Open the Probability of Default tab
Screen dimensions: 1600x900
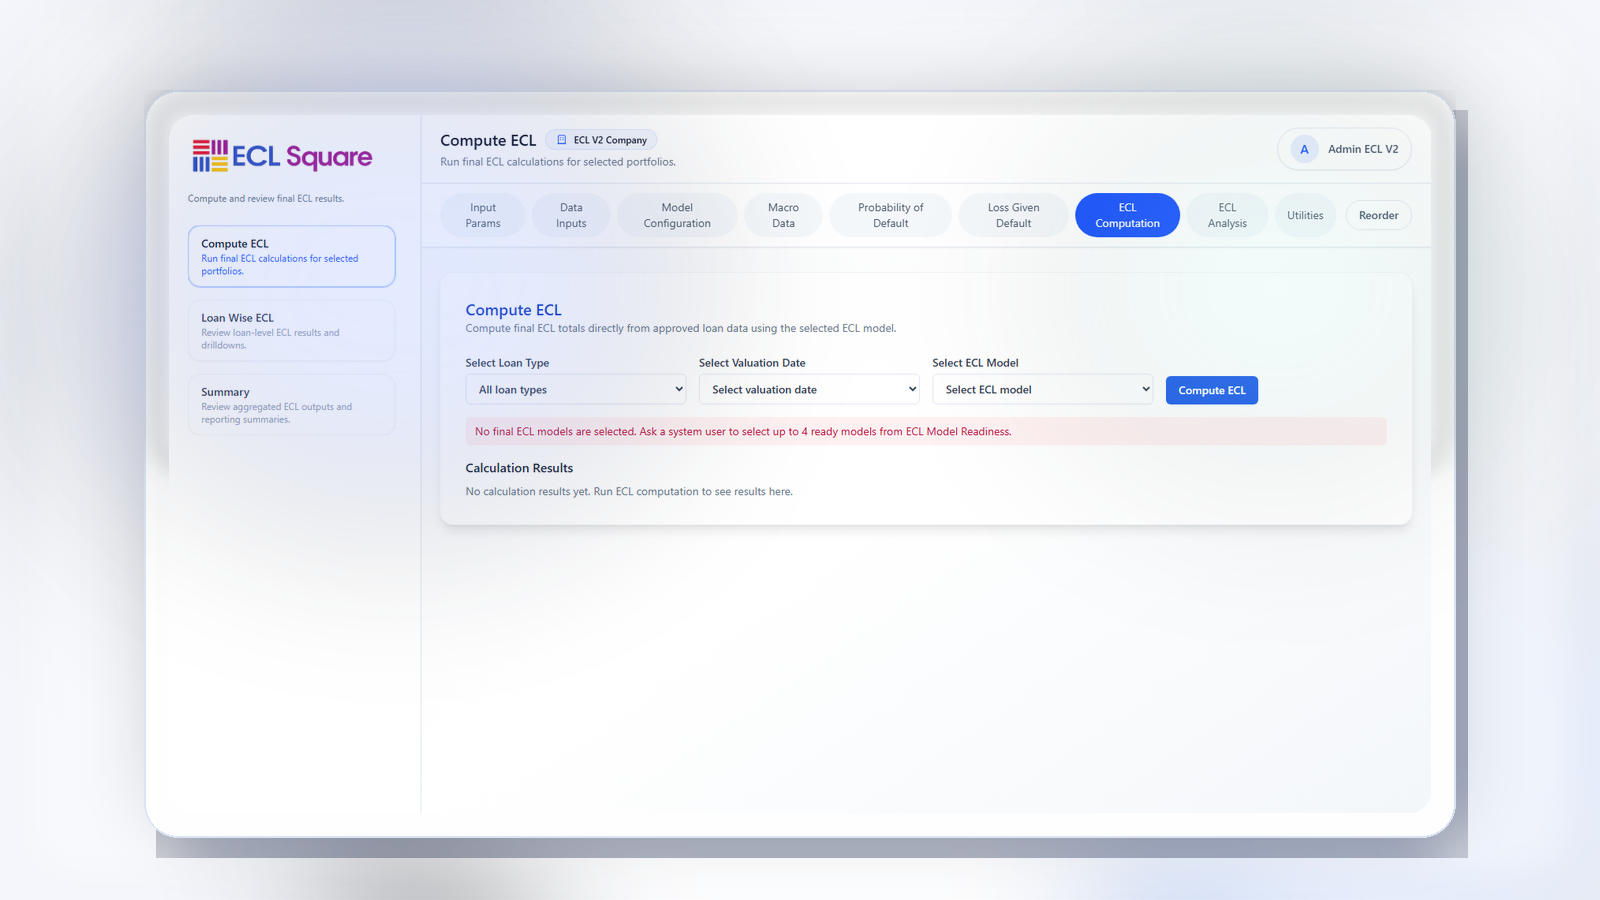[890, 215]
